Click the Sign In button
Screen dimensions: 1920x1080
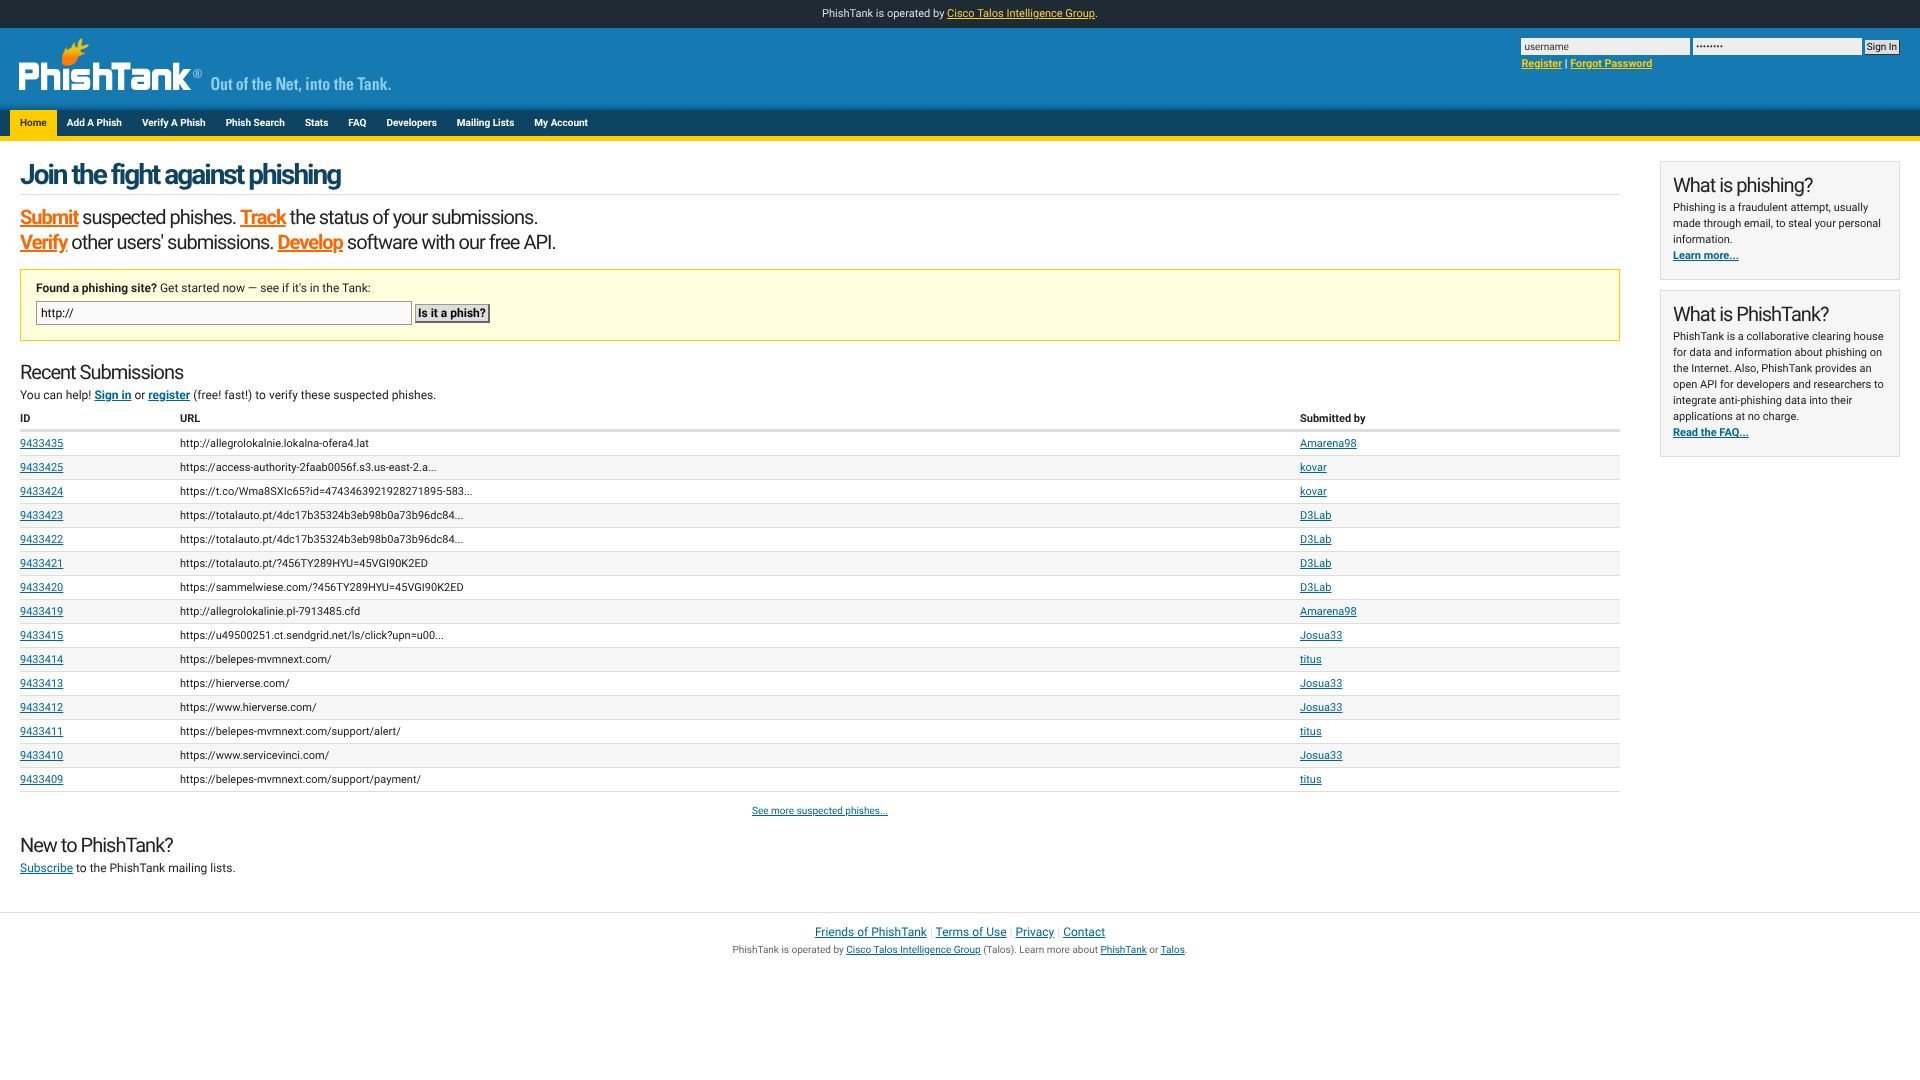[1881, 47]
